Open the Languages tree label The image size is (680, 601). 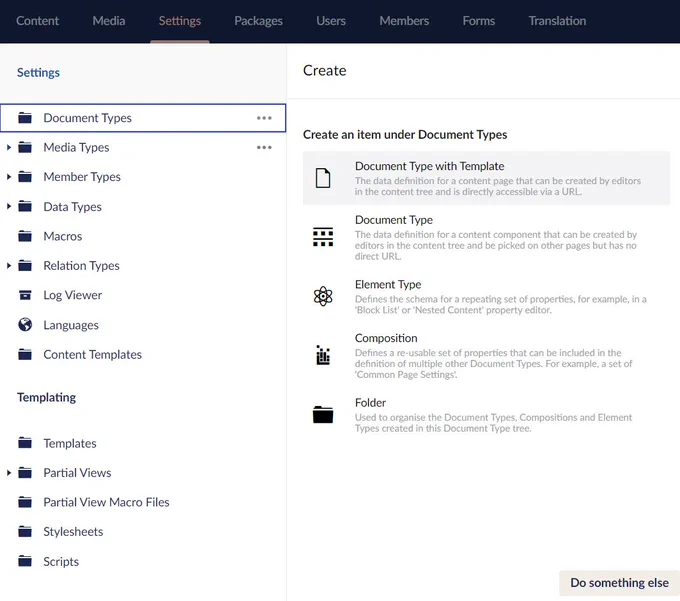point(71,325)
